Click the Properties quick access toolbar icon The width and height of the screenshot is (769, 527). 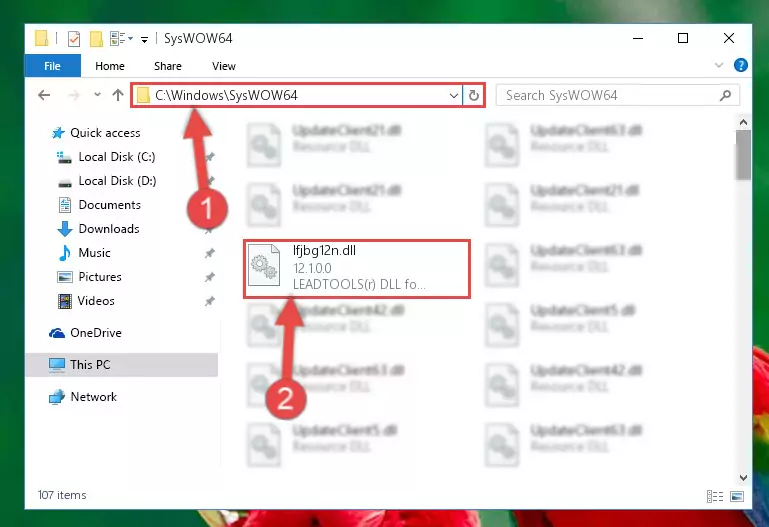coord(74,38)
